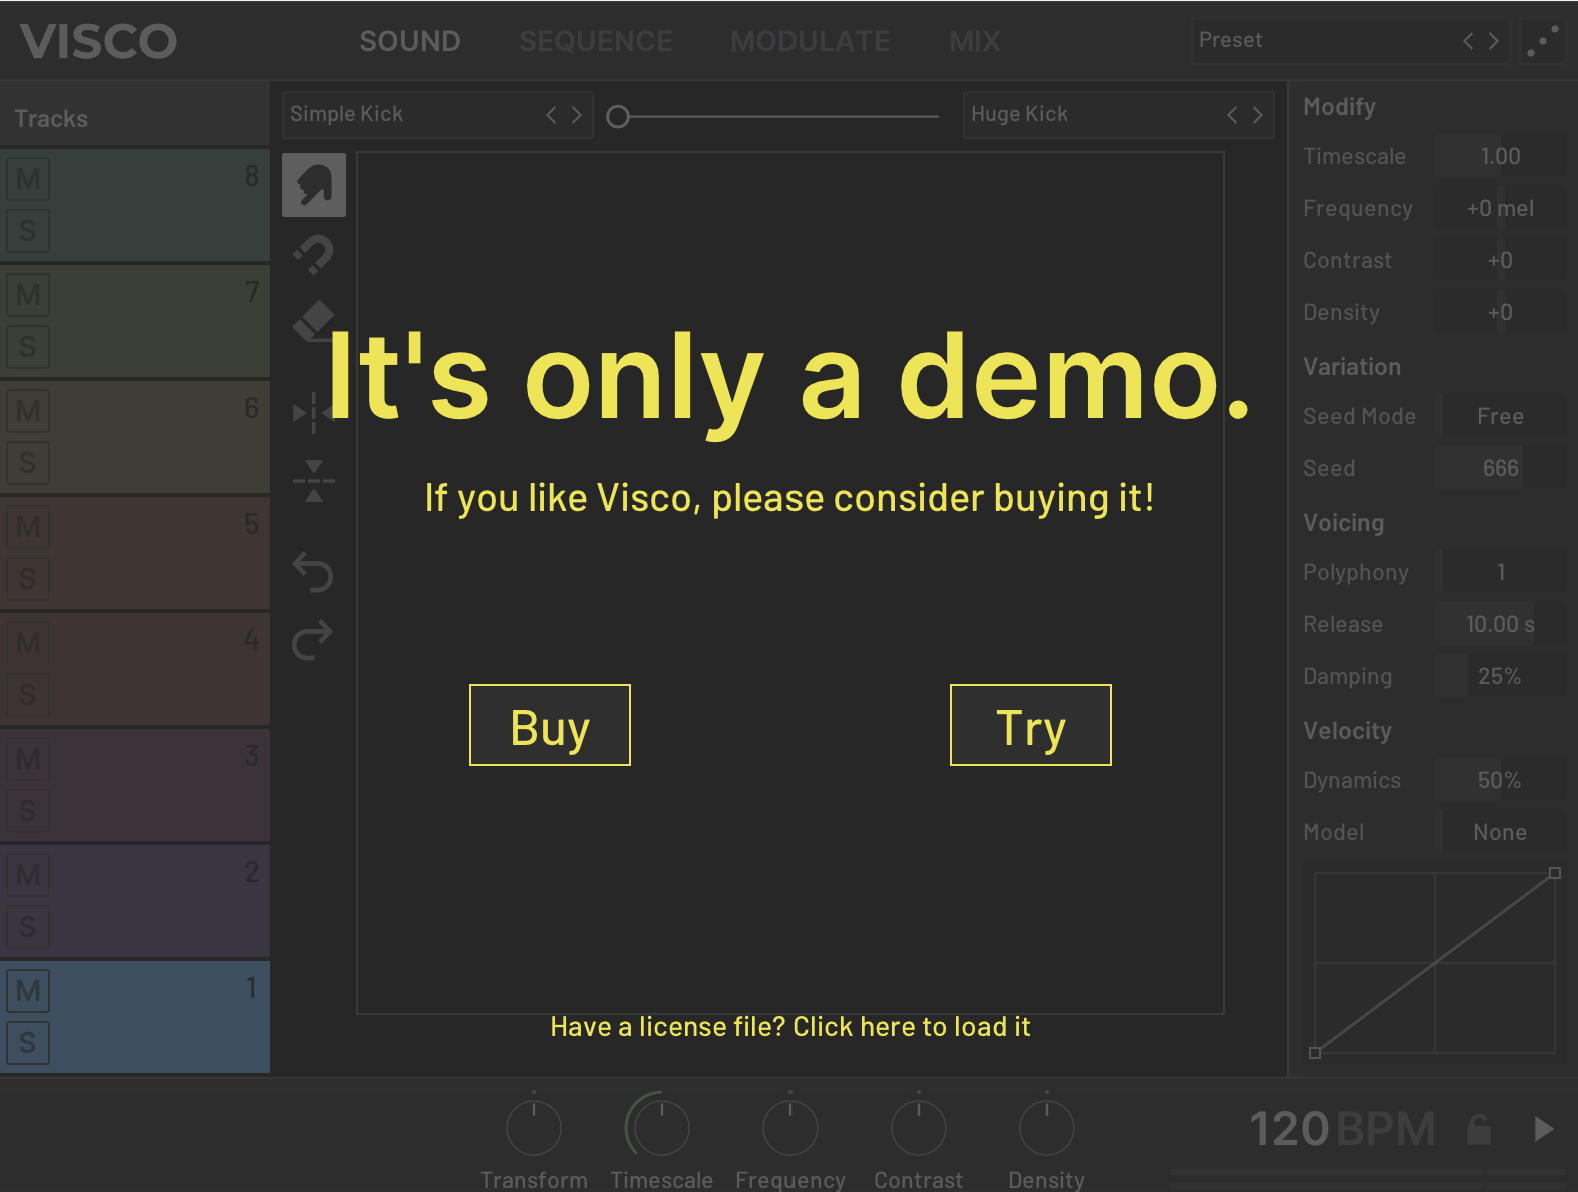Select the magnet tool icon
This screenshot has height=1192, width=1578.
point(314,254)
